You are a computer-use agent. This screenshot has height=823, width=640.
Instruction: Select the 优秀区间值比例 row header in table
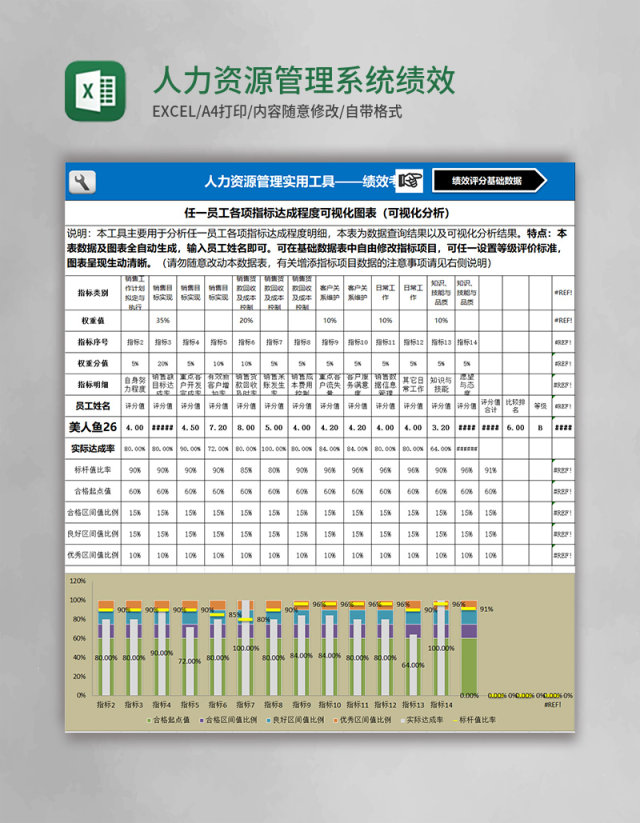(x=93, y=555)
